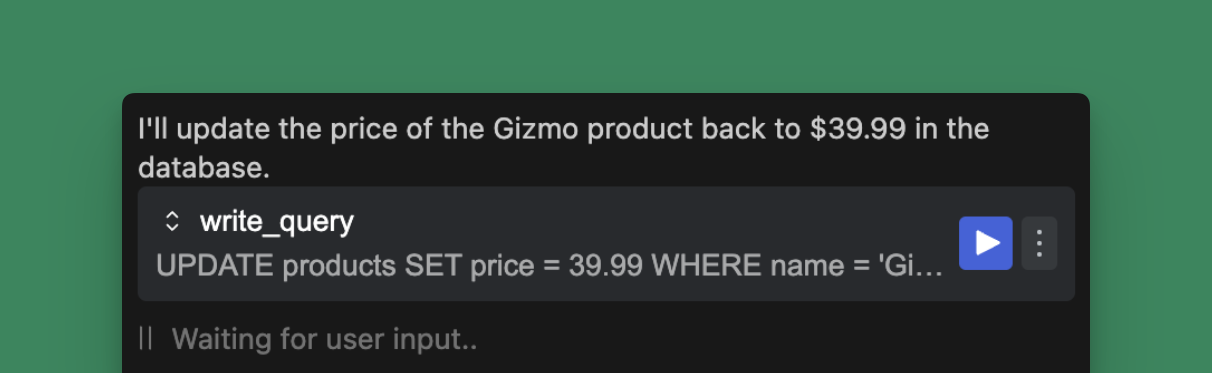Click the word database in the message
Screen dimensions: 1212x373
(x=203, y=168)
